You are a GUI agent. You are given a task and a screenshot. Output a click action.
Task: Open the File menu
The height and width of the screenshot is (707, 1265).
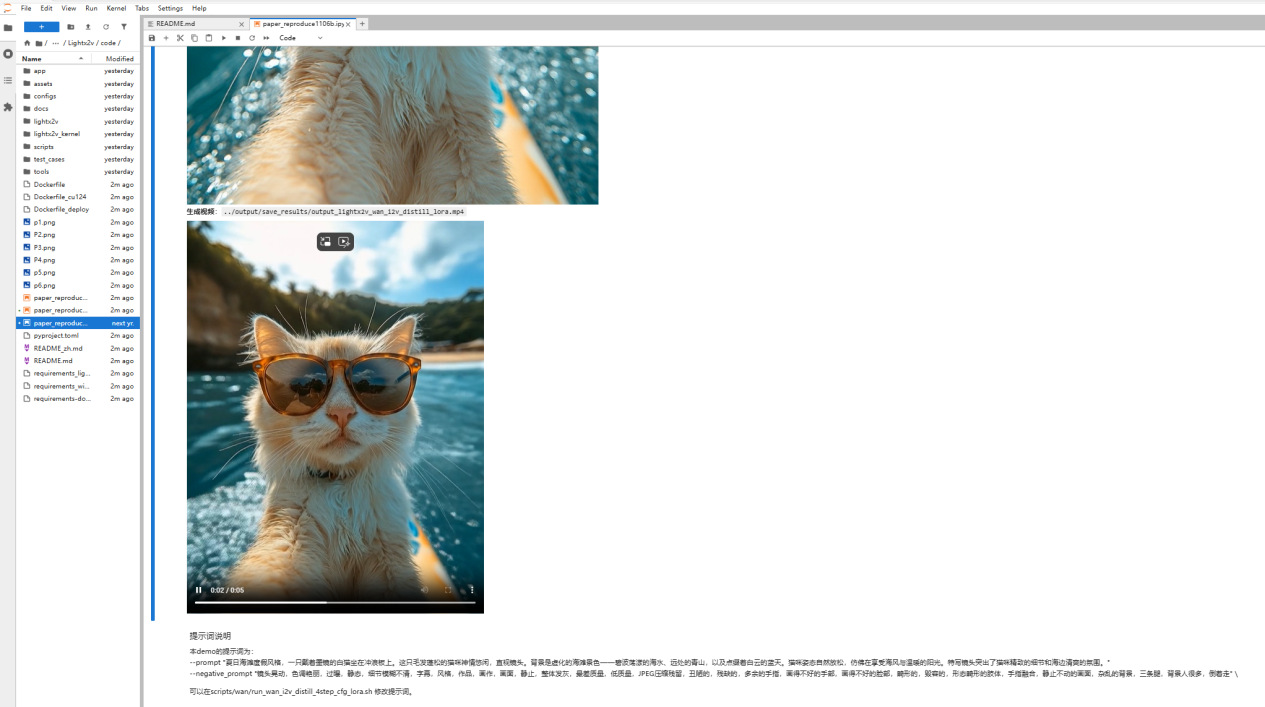[26, 8]
